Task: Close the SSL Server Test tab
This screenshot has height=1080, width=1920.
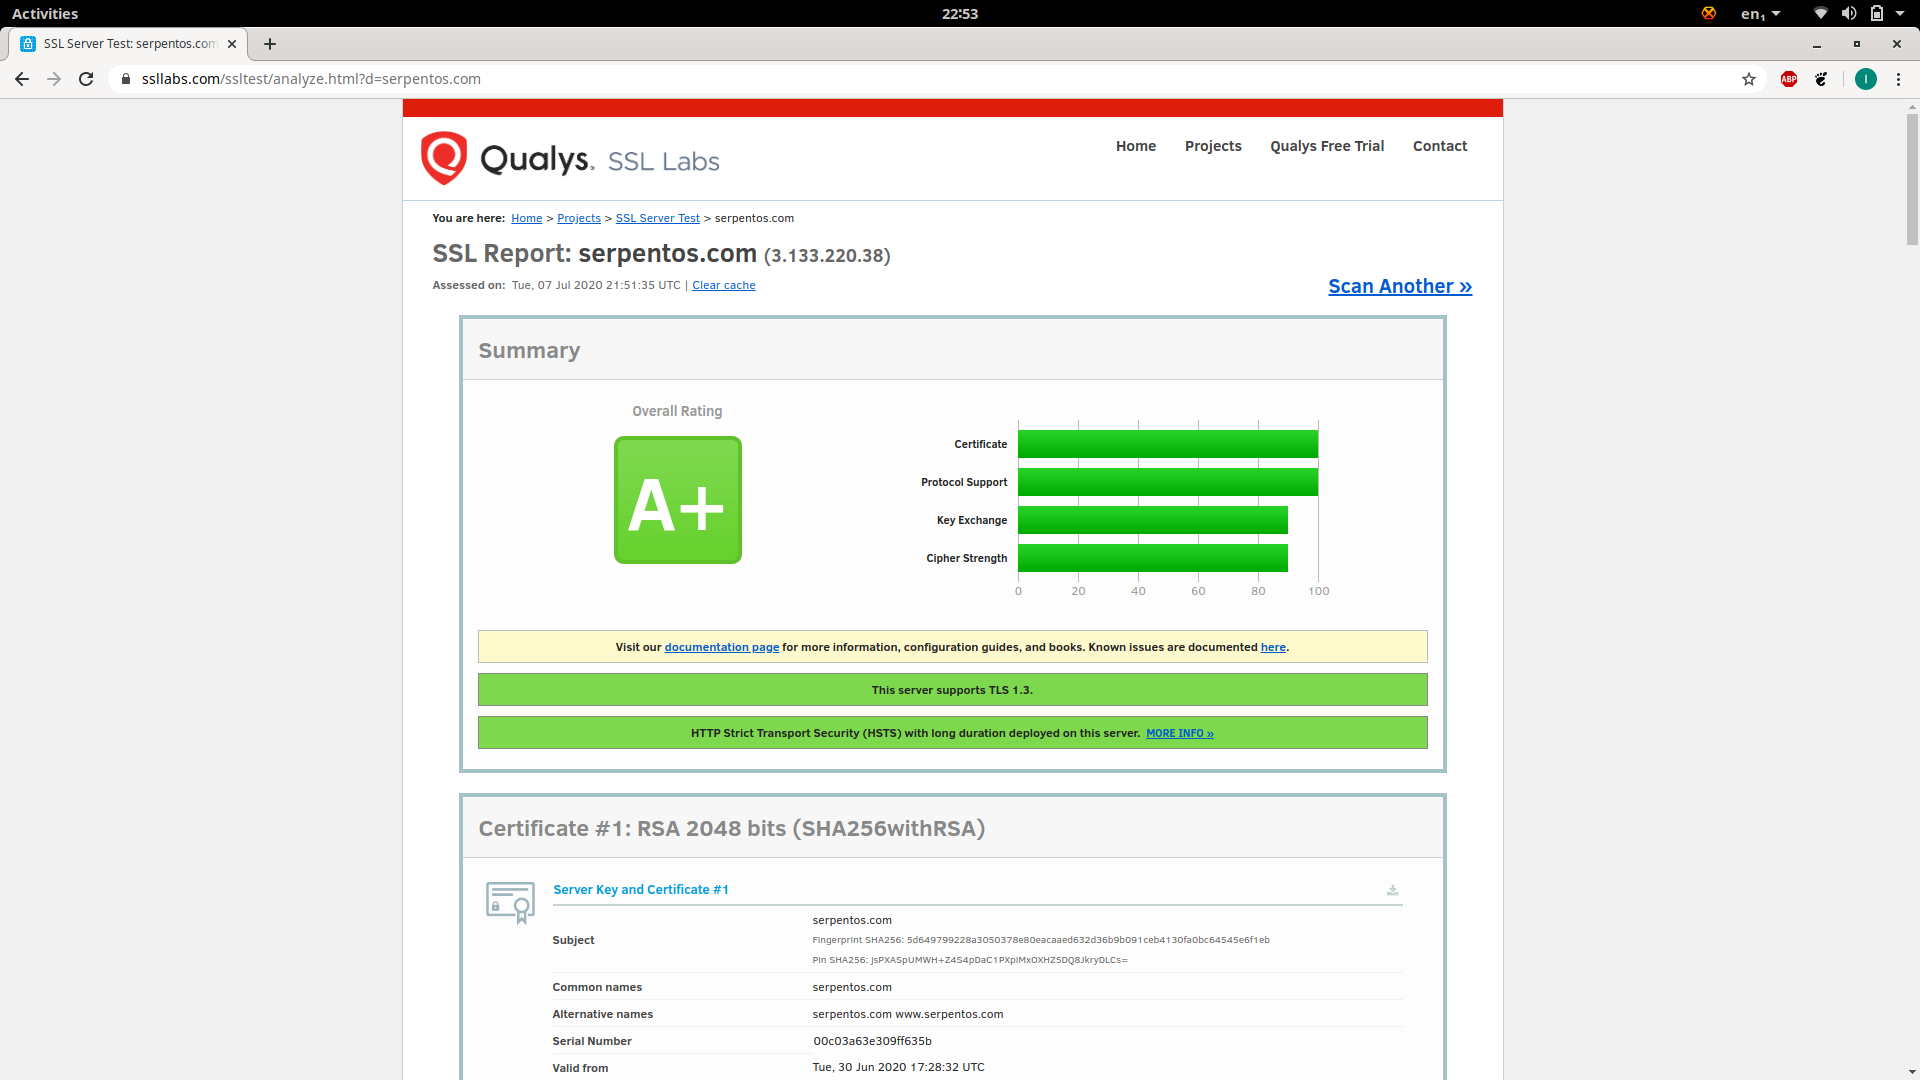Action: click(x=232, y=44)
